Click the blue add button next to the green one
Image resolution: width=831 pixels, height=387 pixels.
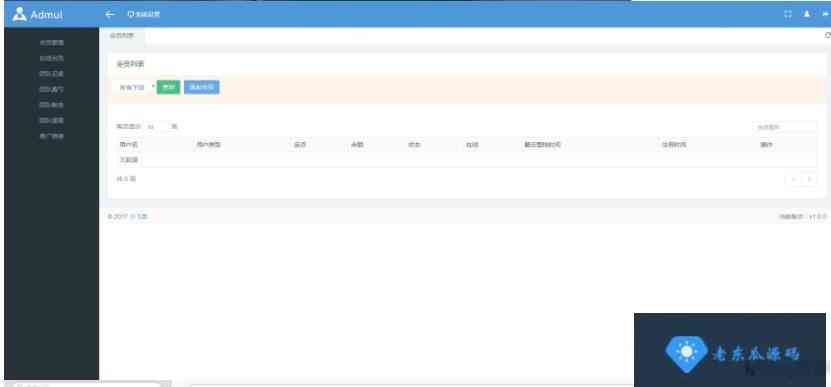[201, 87]
